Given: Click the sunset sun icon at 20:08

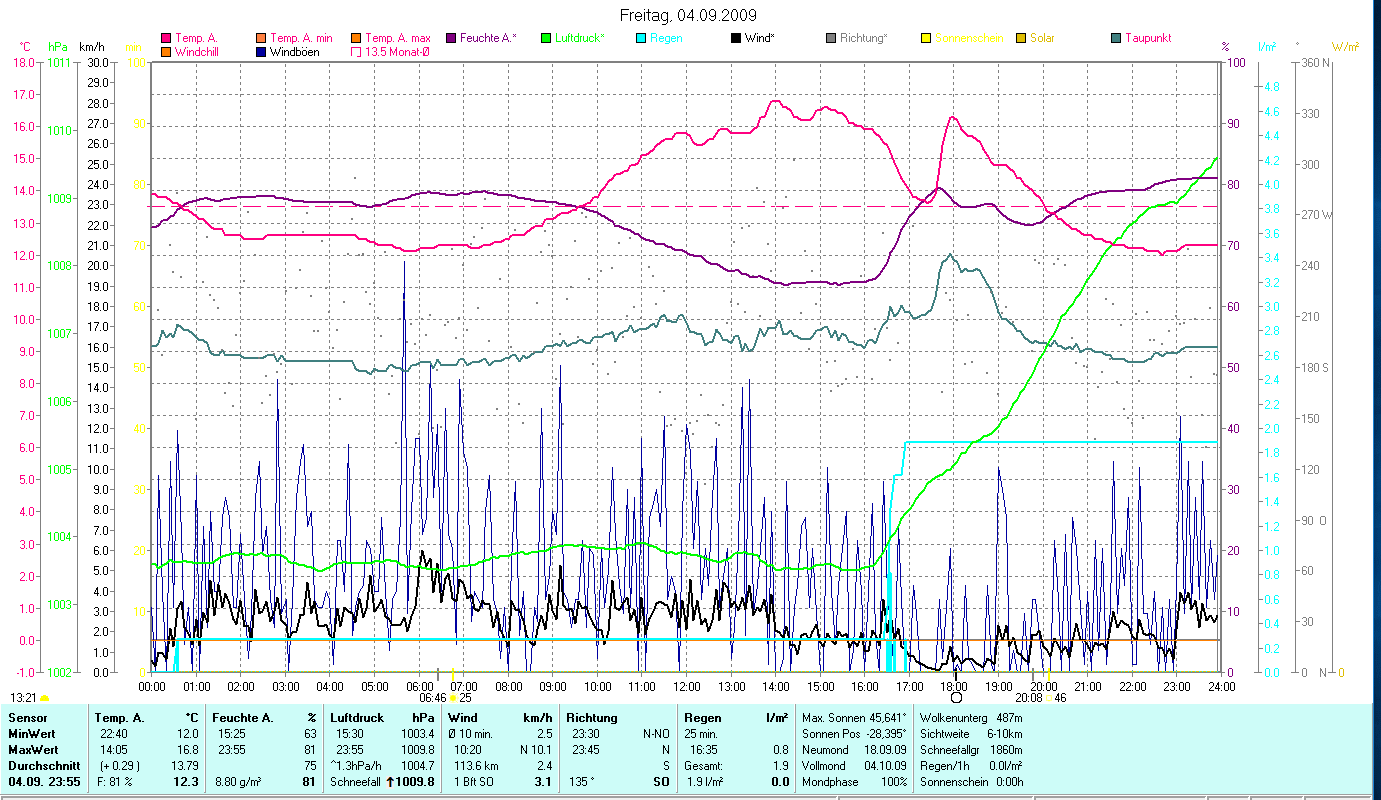Looking at the screenshot, I should click(x=1047, y=698).
